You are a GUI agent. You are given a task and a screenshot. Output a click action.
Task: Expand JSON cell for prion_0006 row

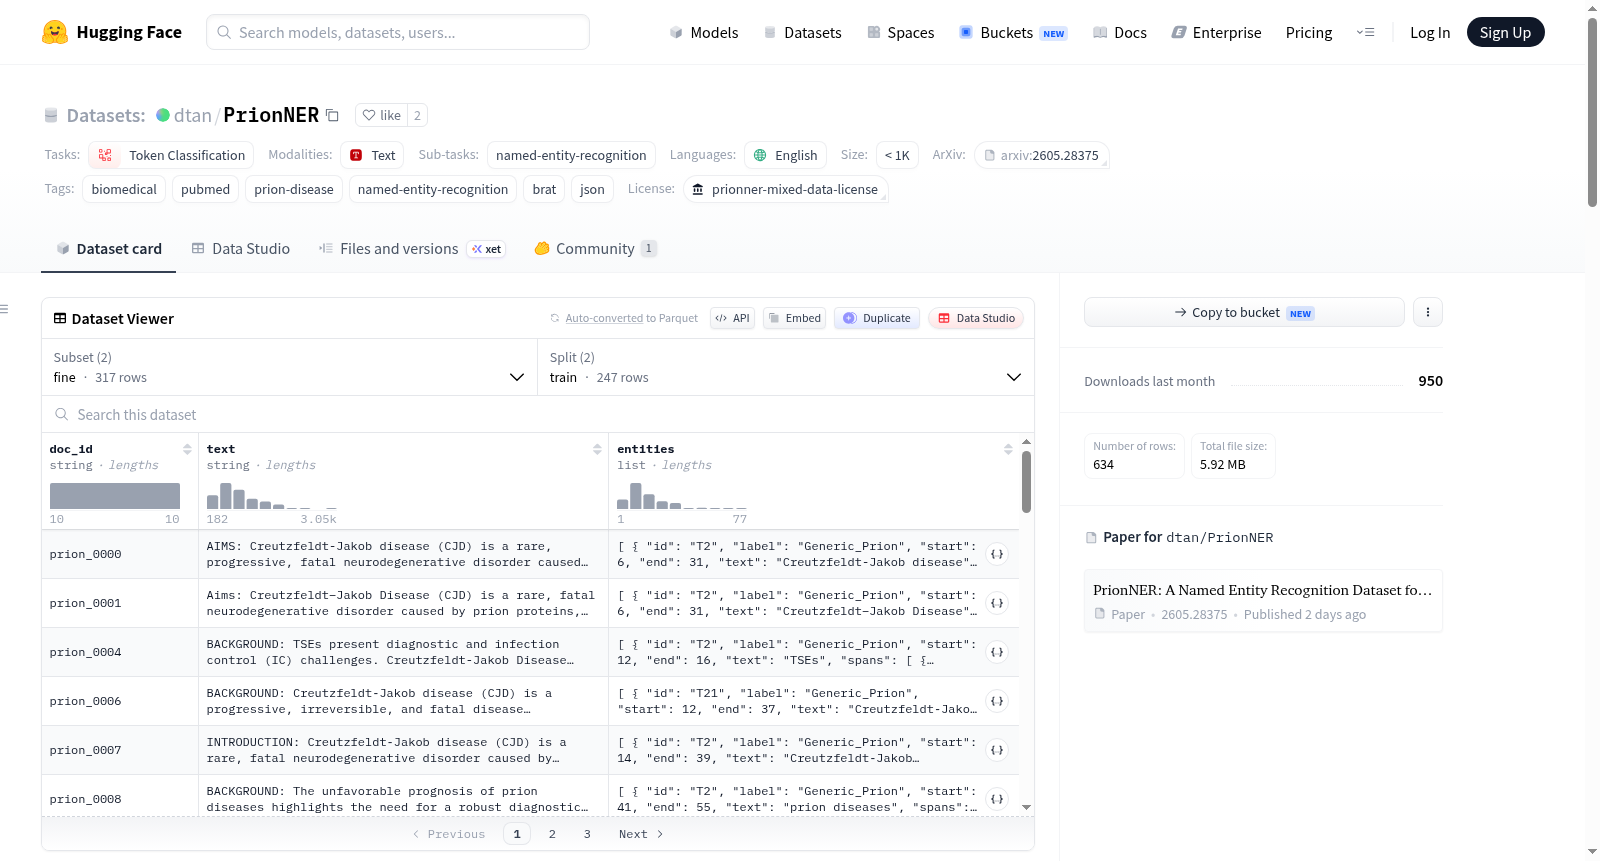pos(997,701)
